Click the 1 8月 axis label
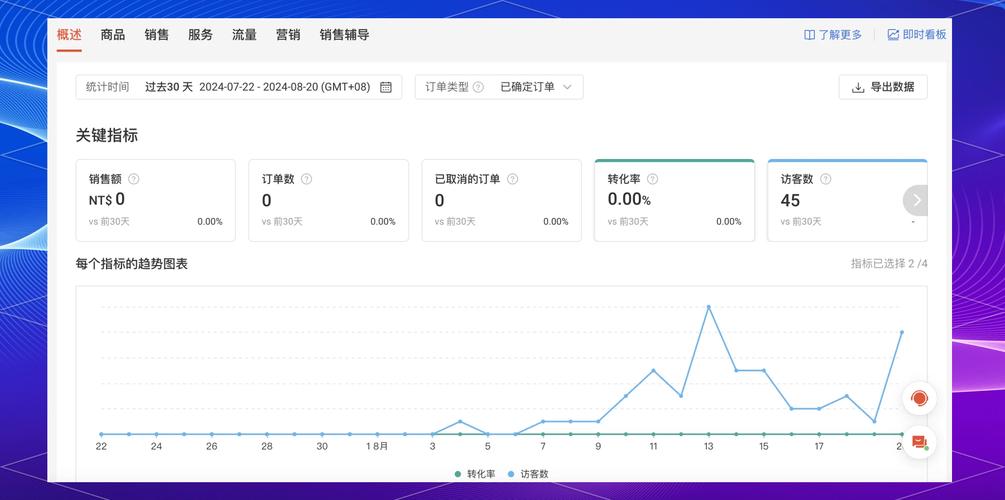The height and width of the screenshot is (500, 1005). [x=377, y=446]
